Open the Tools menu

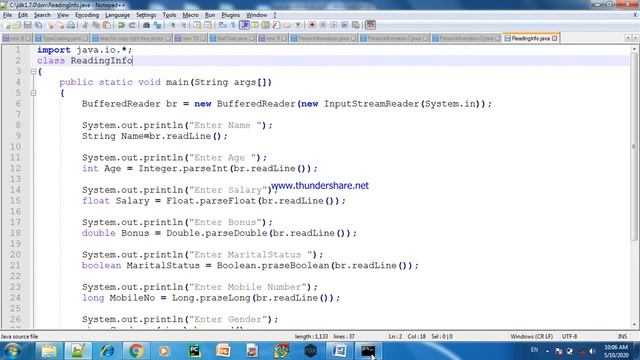click(169, 15)
